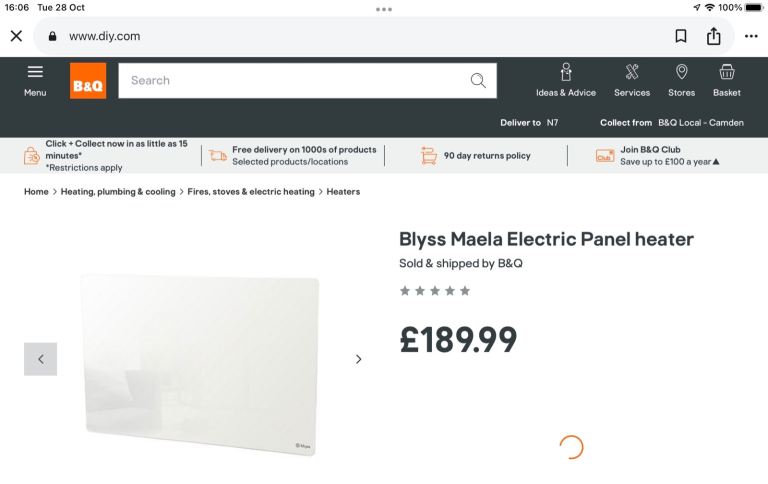Open the hamburger Menu icon
This screenshot has height=484, width=768.
(x=35, y=72)
